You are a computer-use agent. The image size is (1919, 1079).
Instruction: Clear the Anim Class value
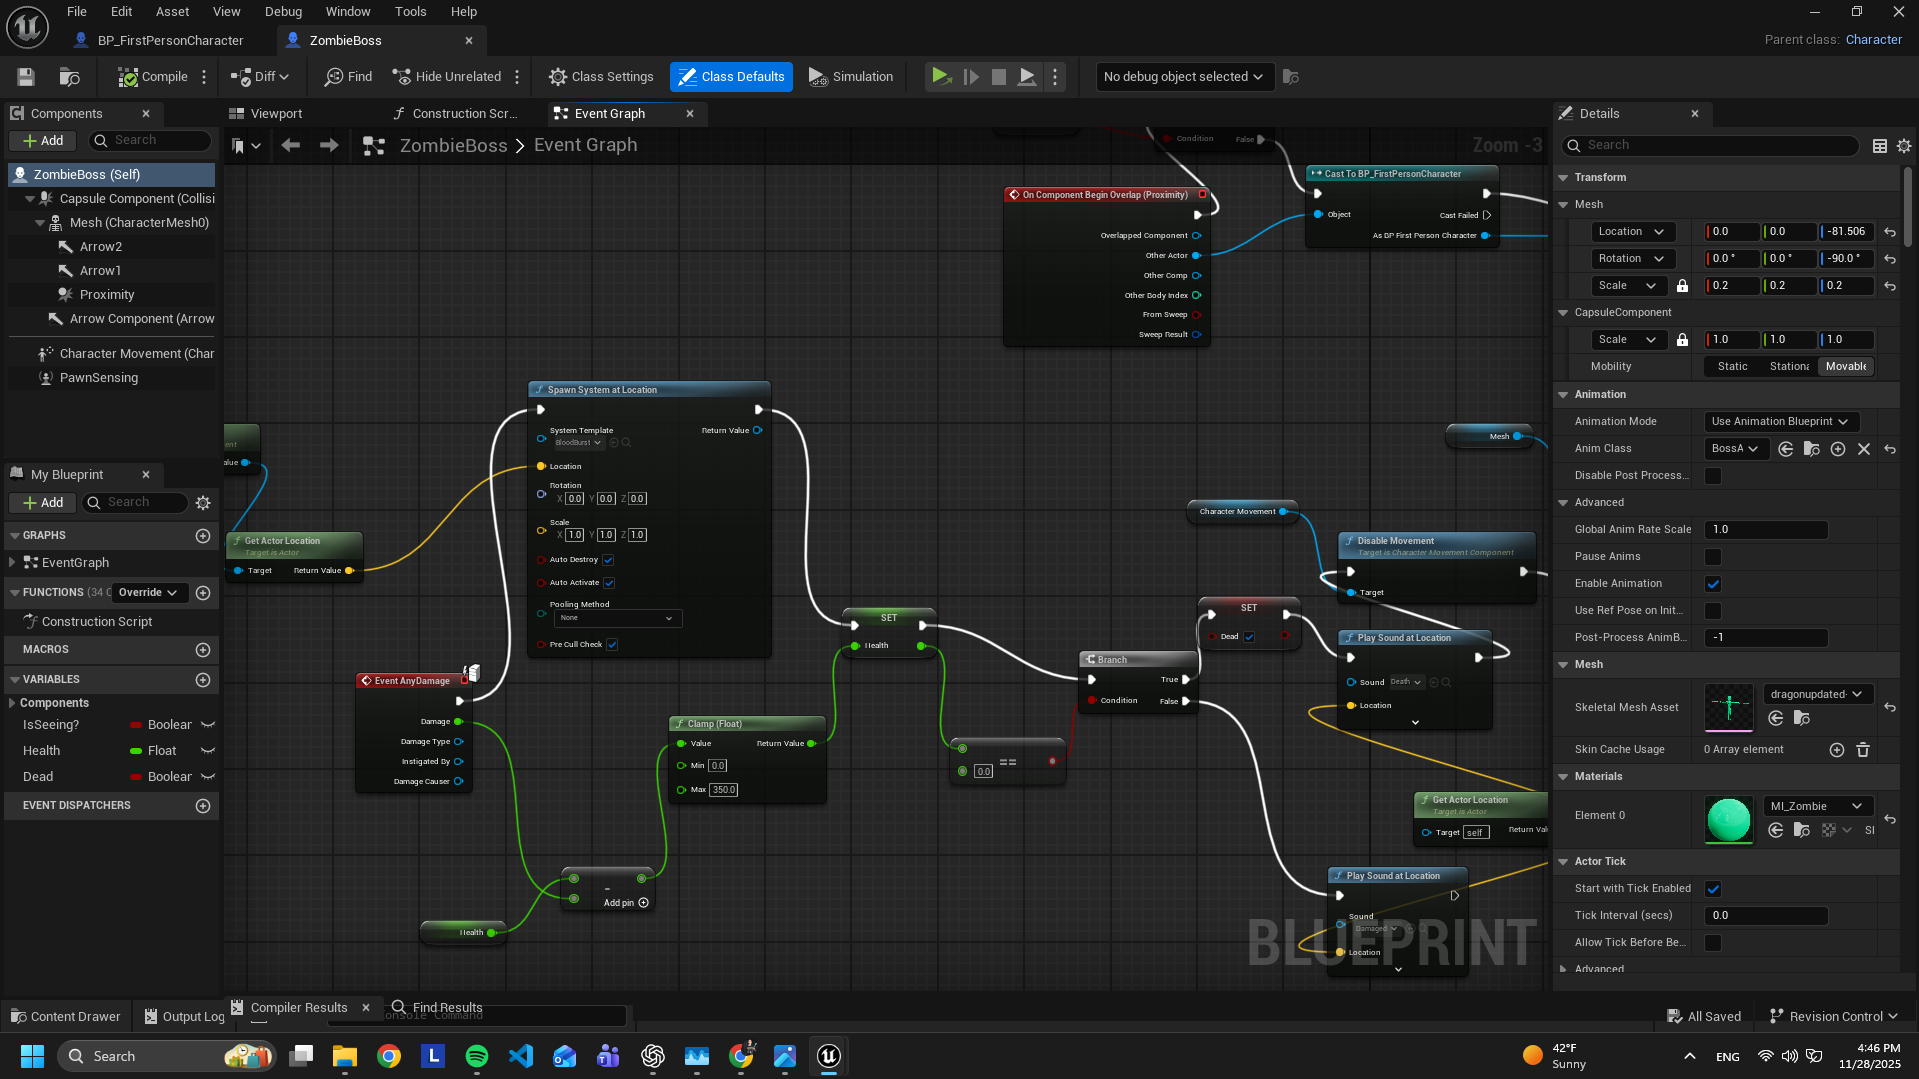click(1864, 449)
